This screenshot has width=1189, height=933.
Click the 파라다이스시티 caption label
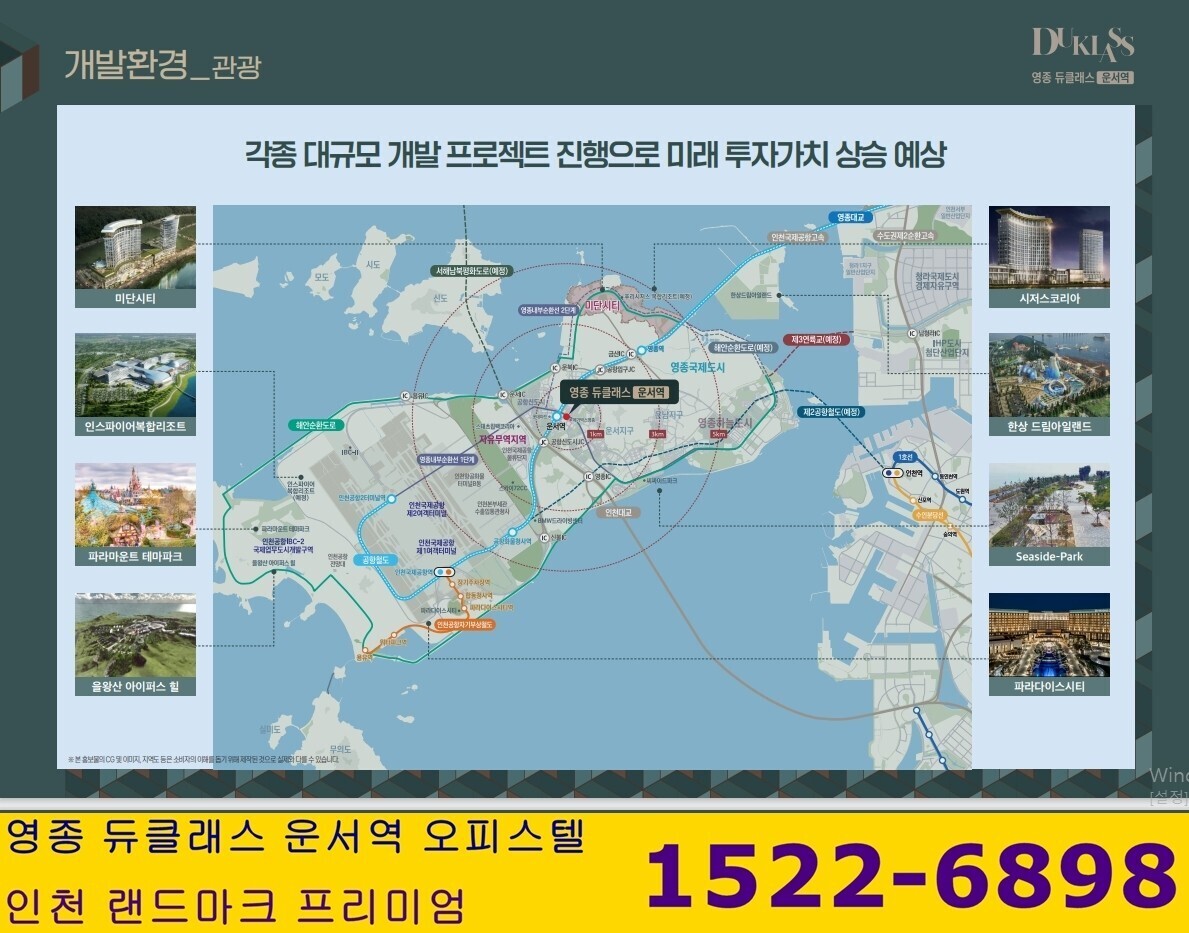pos(1049,686)
